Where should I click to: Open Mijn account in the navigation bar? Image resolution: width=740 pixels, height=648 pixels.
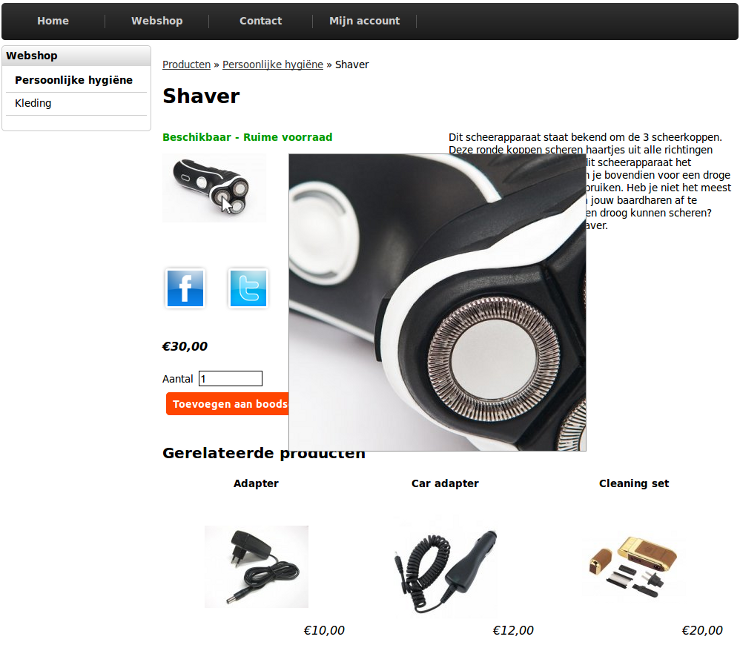tap(364, 21)
